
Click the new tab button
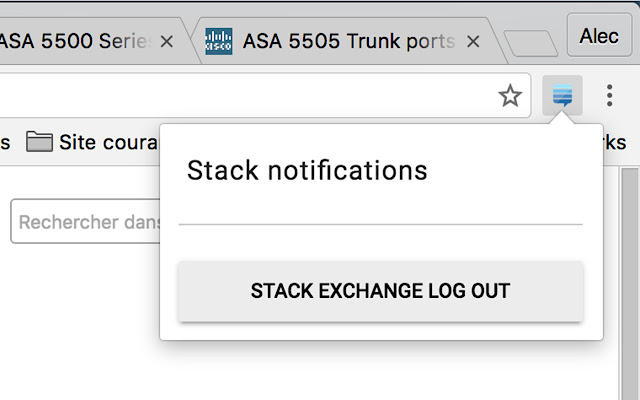tap(530, 43)
